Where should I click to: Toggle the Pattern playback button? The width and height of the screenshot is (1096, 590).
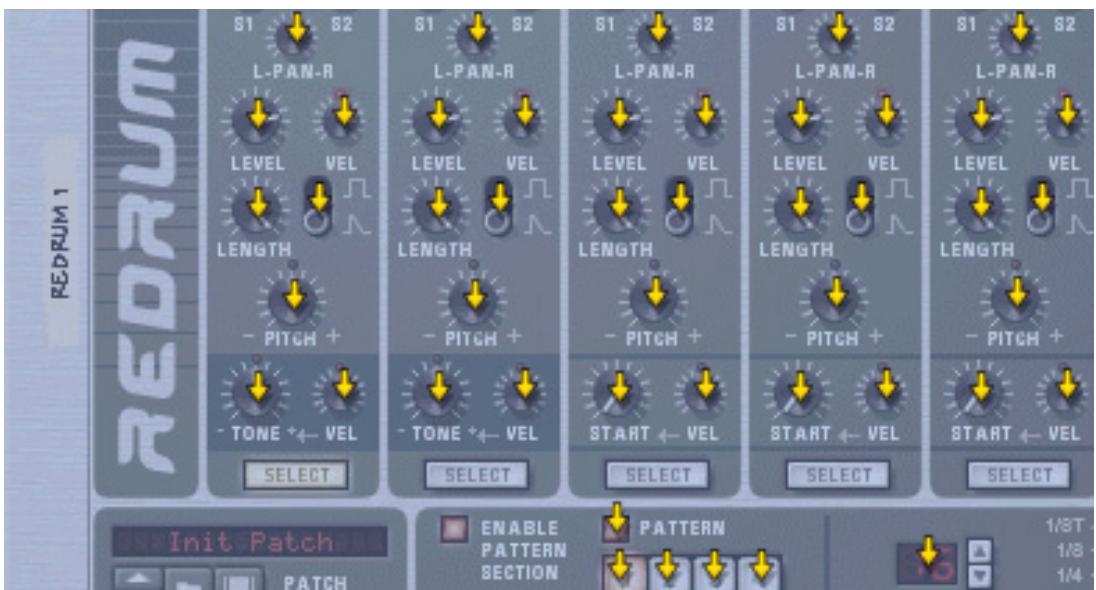(617, 530)
